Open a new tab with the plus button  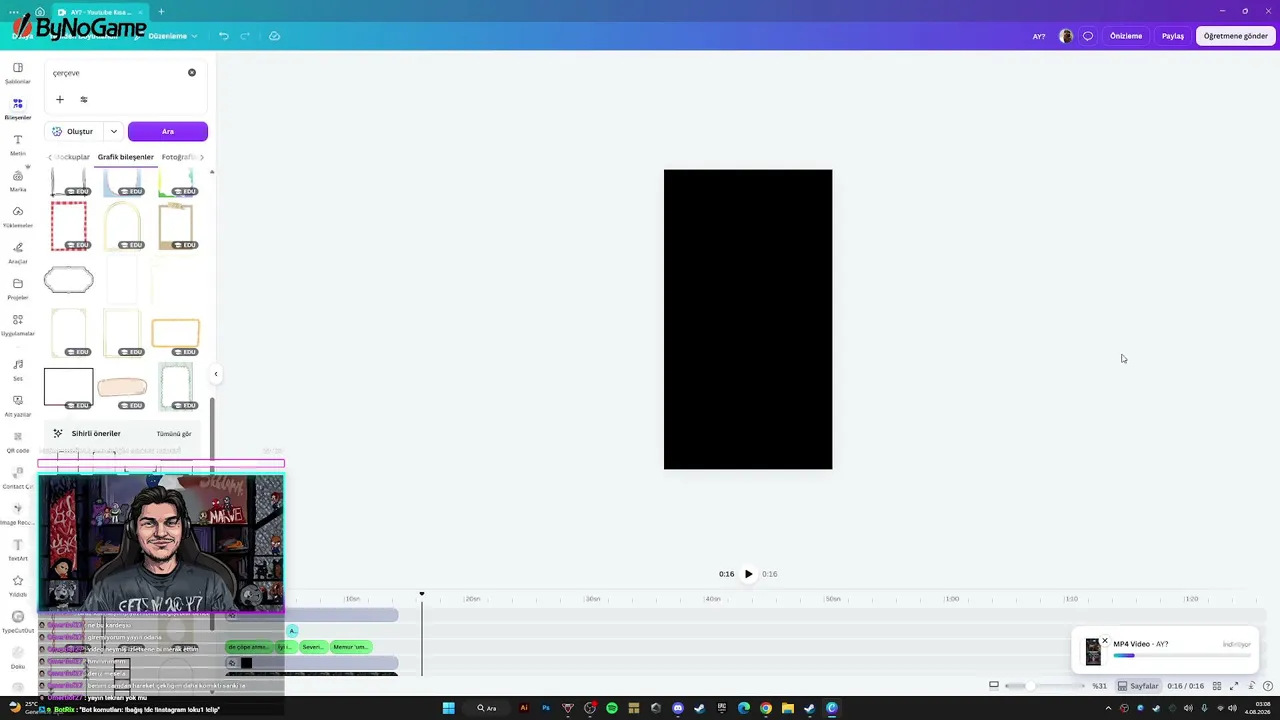(x=161, y=12)
